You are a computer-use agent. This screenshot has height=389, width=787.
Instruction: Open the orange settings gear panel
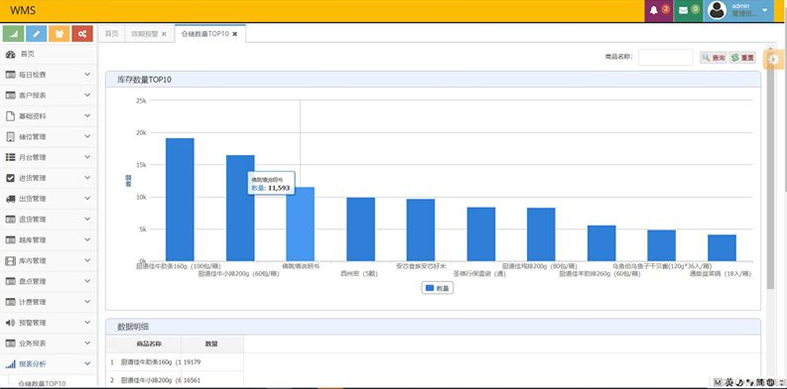774,59
